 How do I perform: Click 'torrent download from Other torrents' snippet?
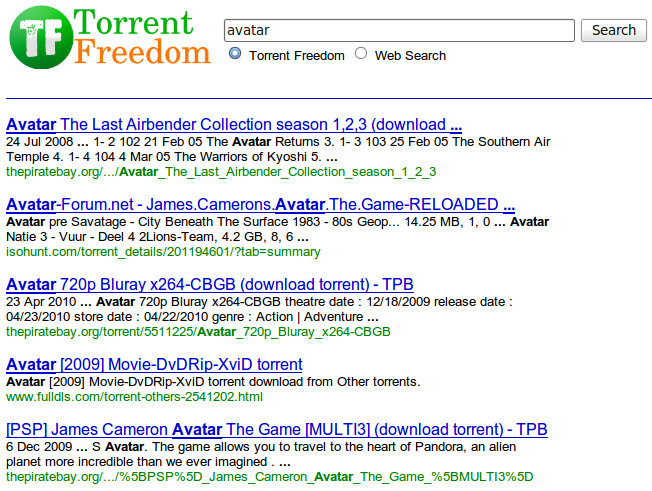coord(314,382)
